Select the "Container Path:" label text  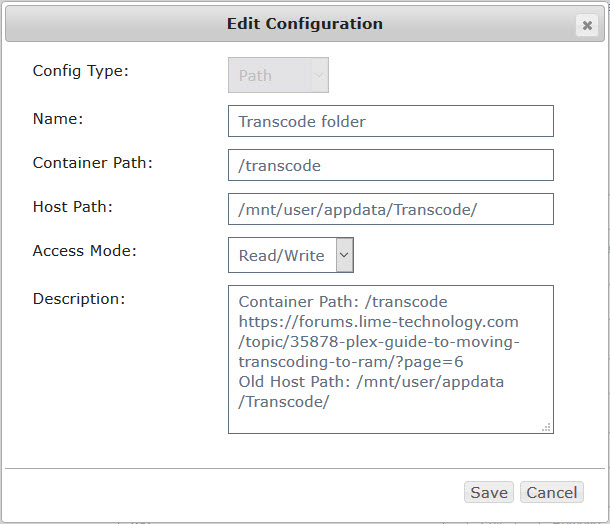coord(93,162)
